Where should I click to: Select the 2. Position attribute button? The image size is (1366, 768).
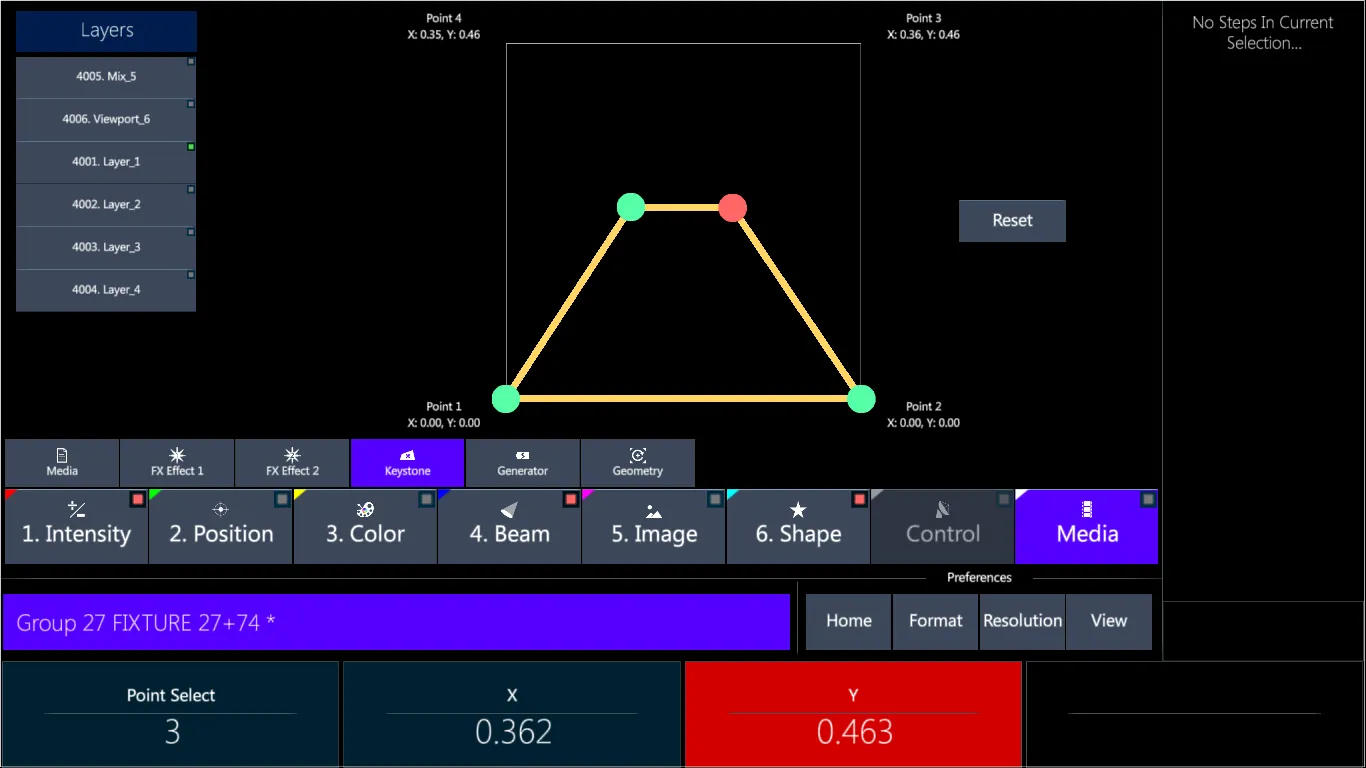pyautogui.click(x=221, y=527)
